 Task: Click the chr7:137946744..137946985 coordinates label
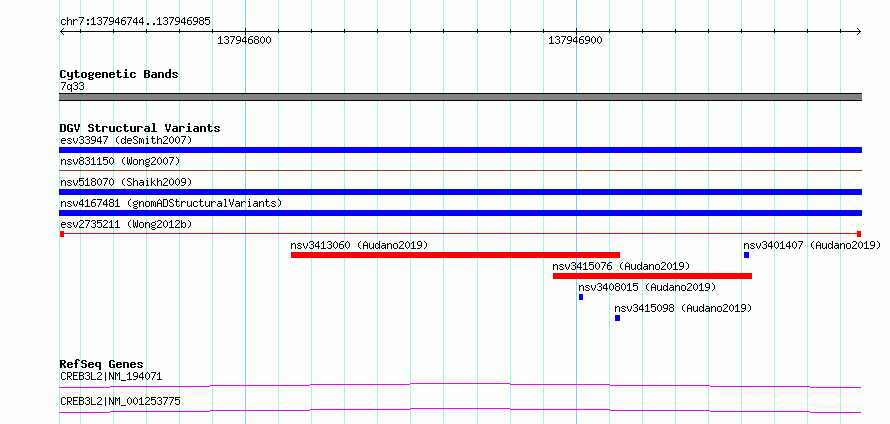click(135, 22)
